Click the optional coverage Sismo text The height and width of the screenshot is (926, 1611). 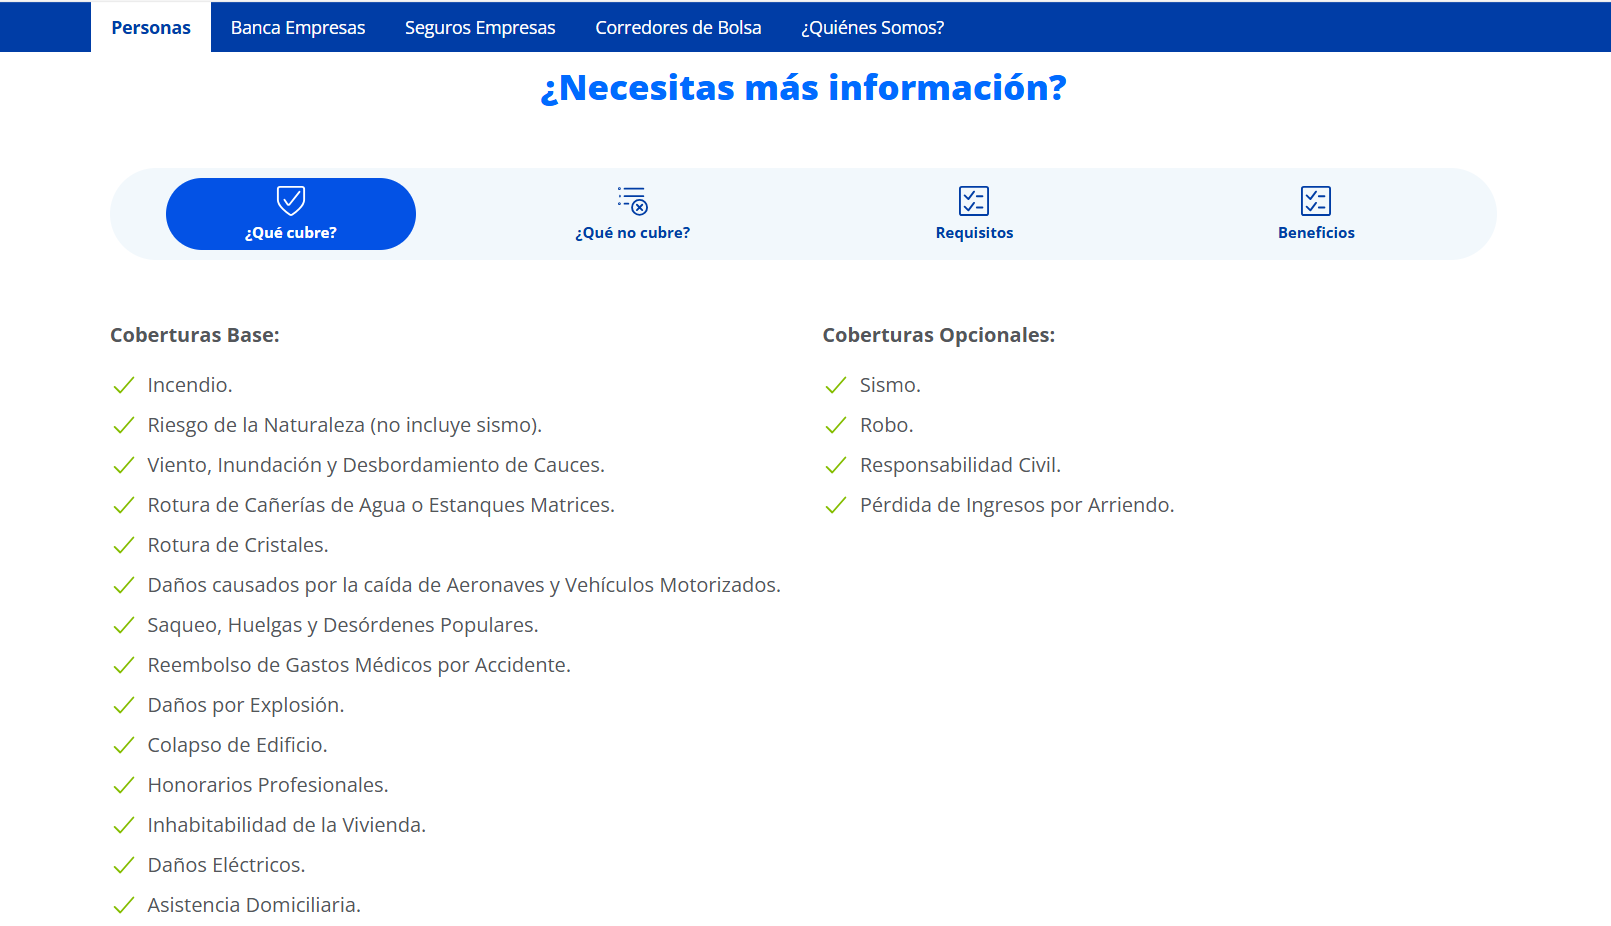tap(891, 385)
